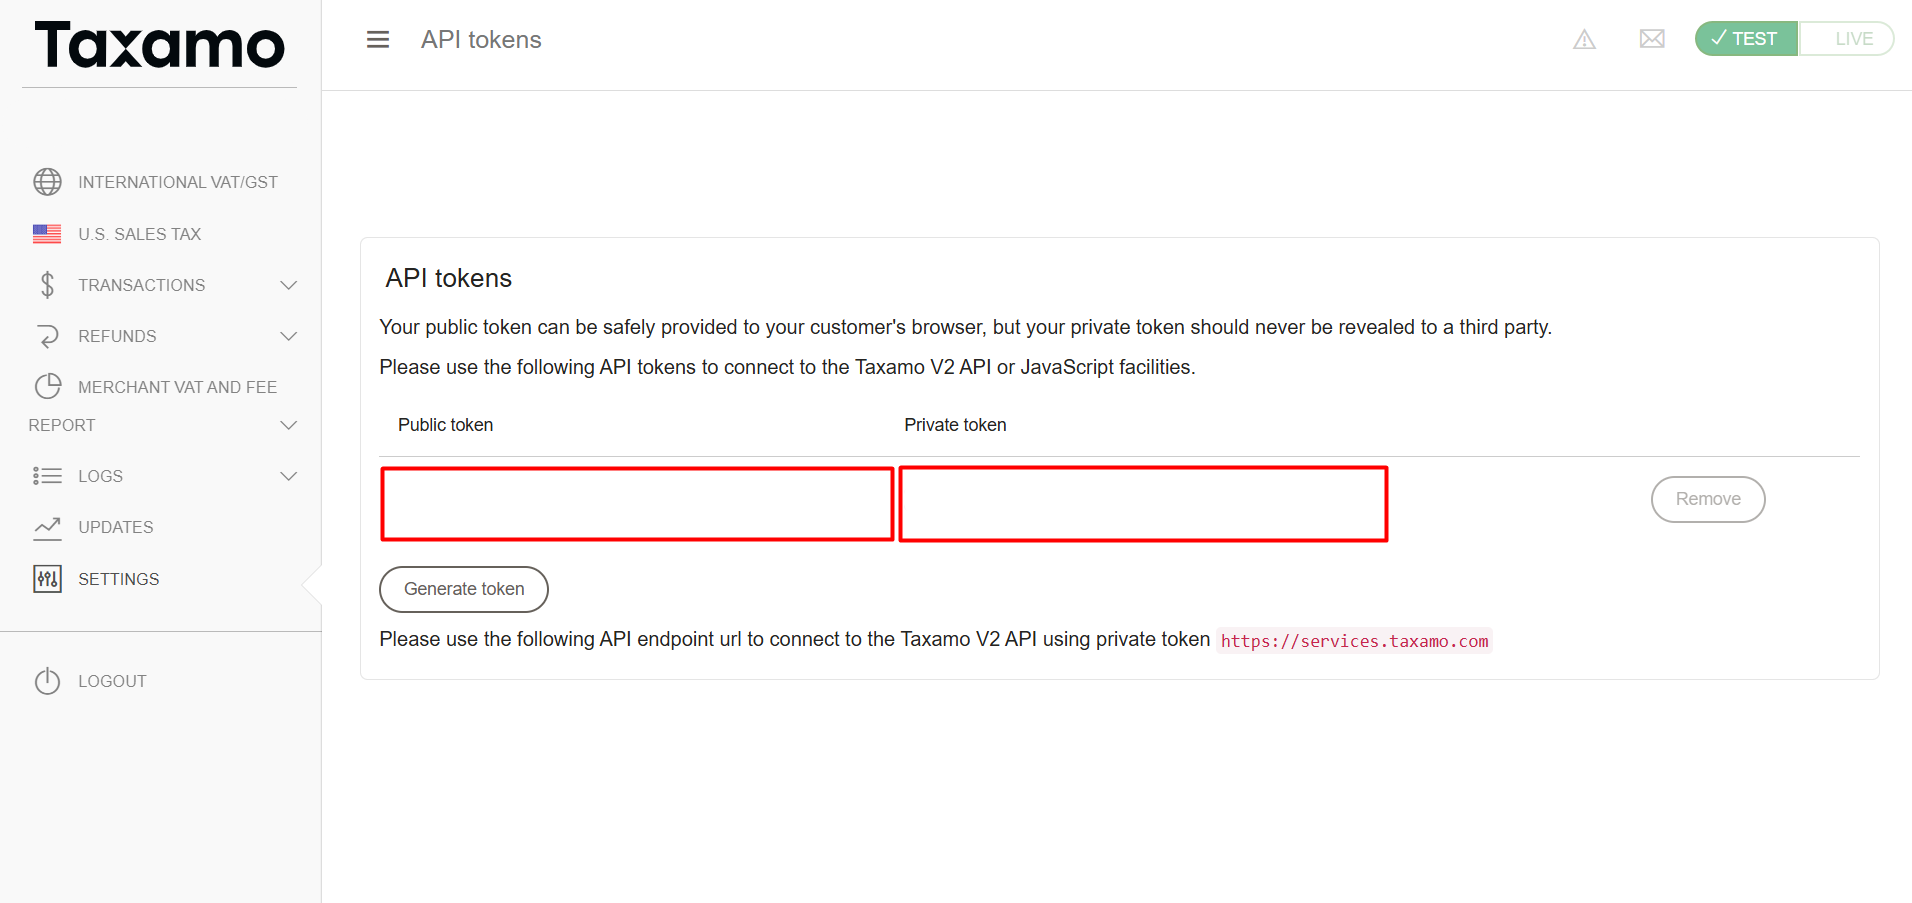Open Settings menu item
Screen dimensions: 1912x903
[119, 579]
